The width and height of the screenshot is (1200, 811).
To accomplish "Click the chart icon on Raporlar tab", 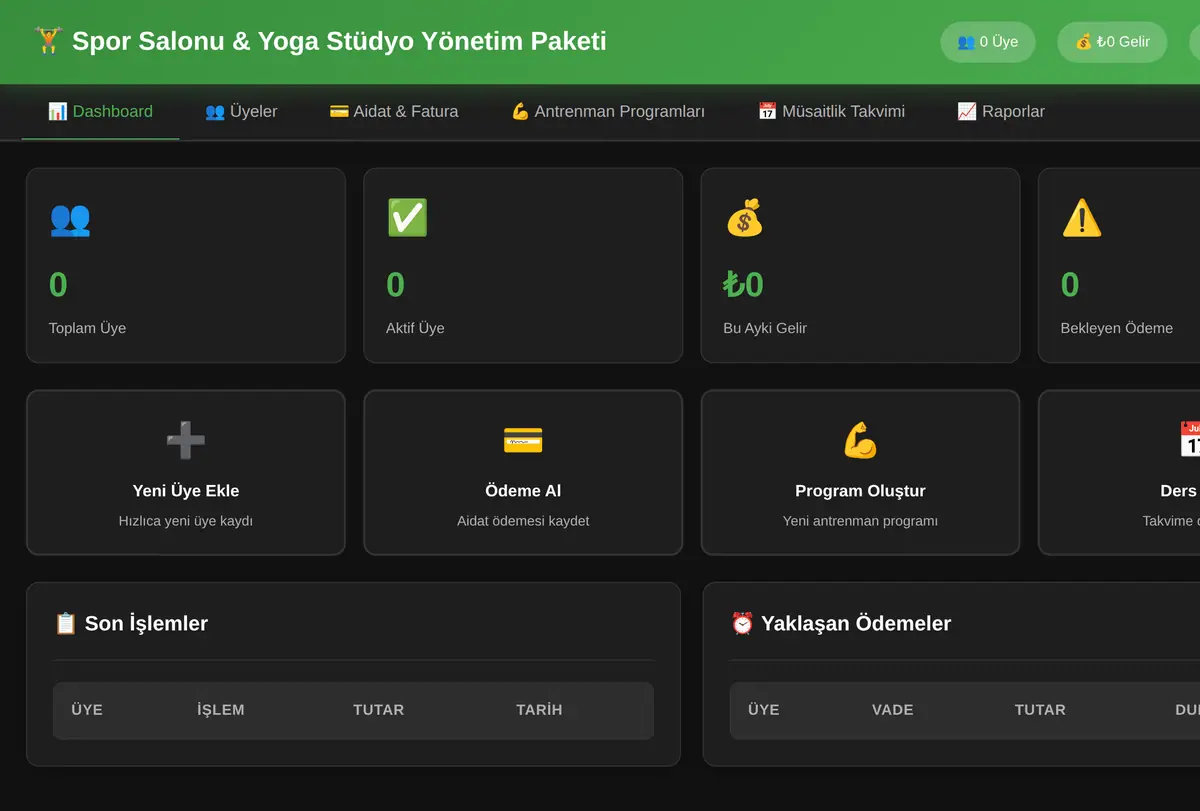I will click(967, 112).
